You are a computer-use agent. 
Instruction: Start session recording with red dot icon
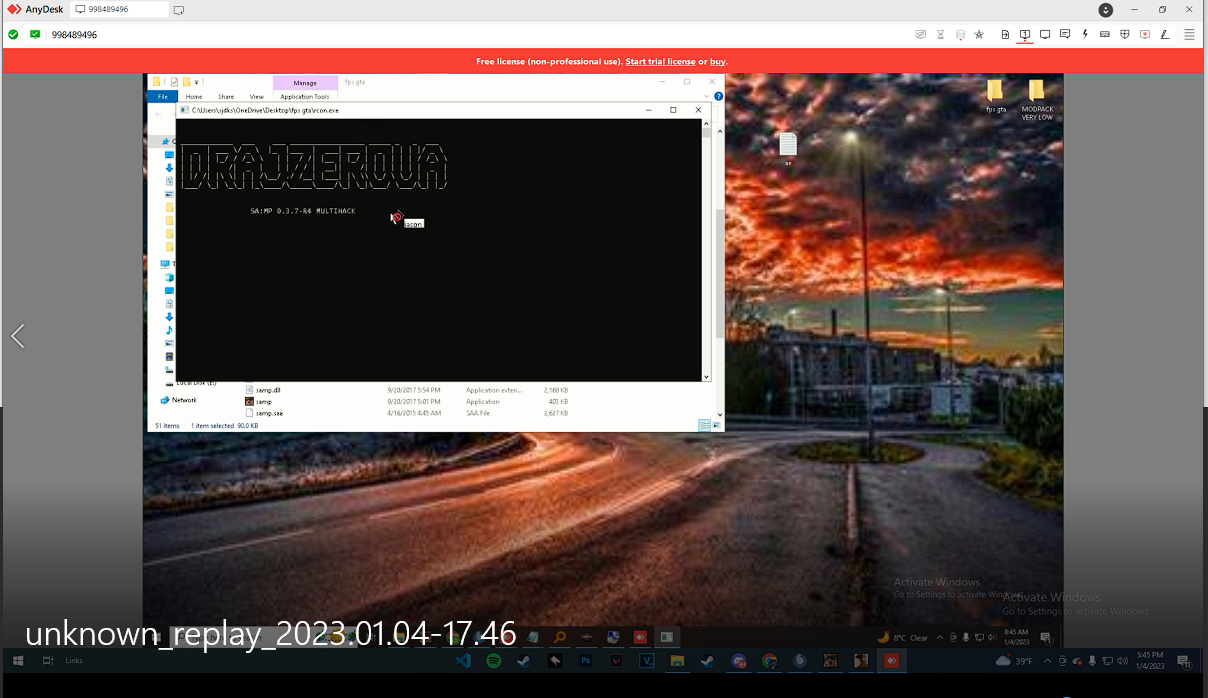coord(1145,34)
